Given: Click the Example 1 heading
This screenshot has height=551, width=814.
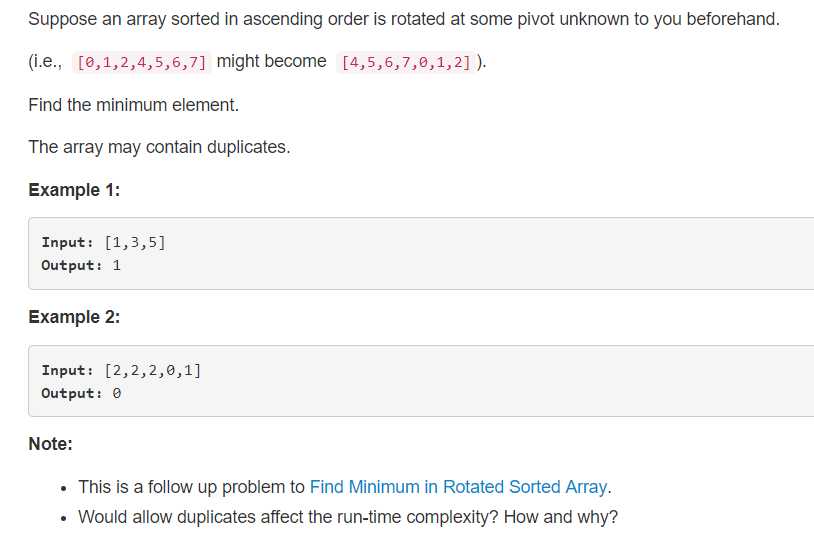Looking at the screenshot, I should pyautogui.click(x=74, y=190).
